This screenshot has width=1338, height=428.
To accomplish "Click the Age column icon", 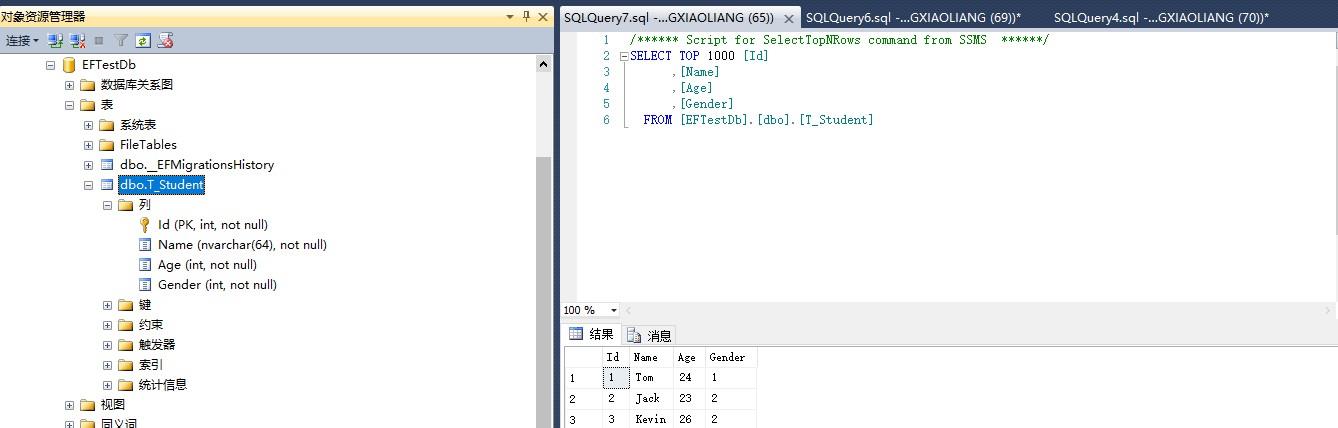I will pyautogui.click(x=145, y=265).
